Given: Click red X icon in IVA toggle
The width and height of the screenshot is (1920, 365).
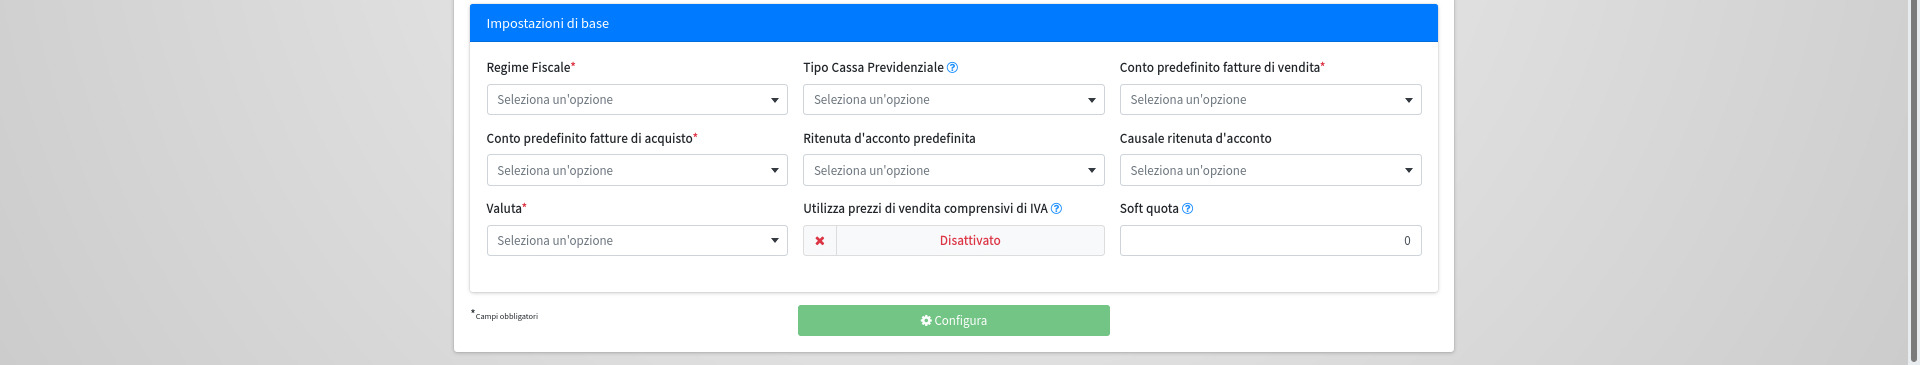Looking at the screenshot, I should point(820,241).
